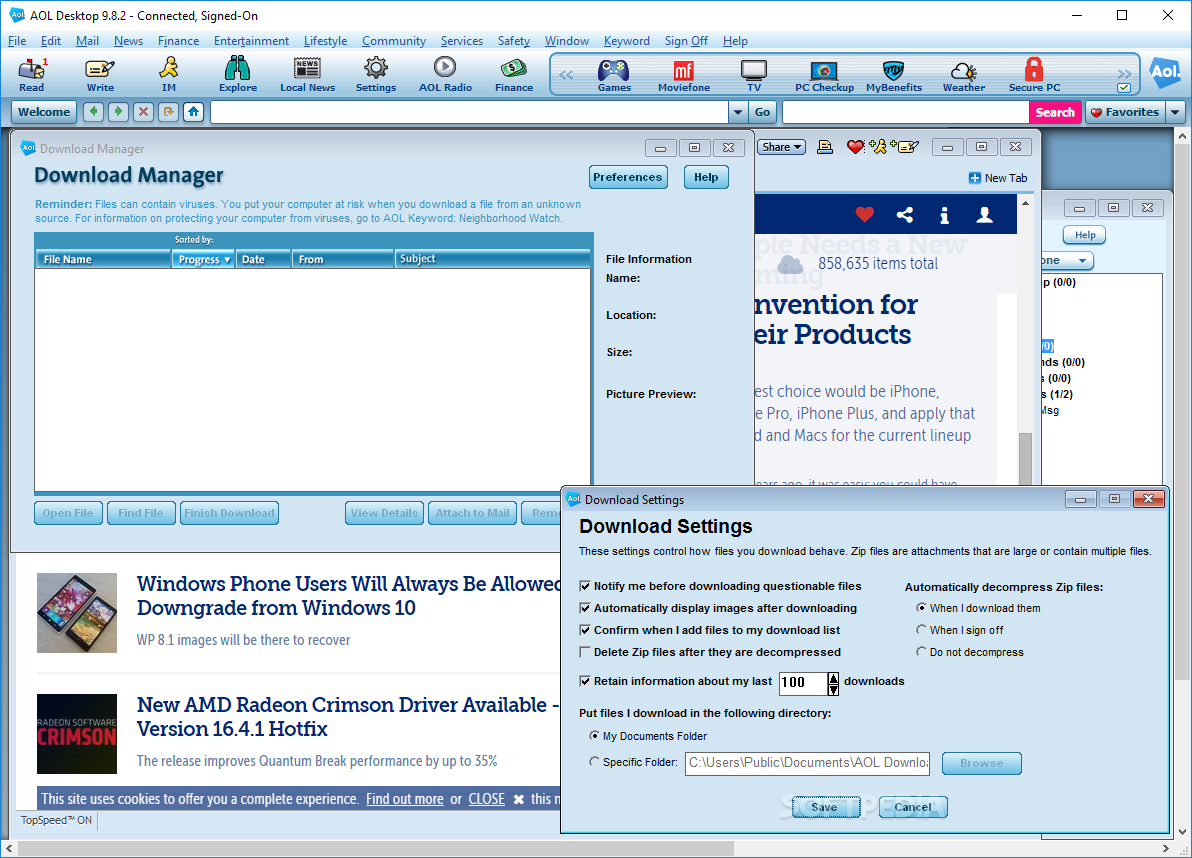The width and height of the screenshot is (1192, 858).
Task: Open the Safety menu
Action: pos(514,41)
